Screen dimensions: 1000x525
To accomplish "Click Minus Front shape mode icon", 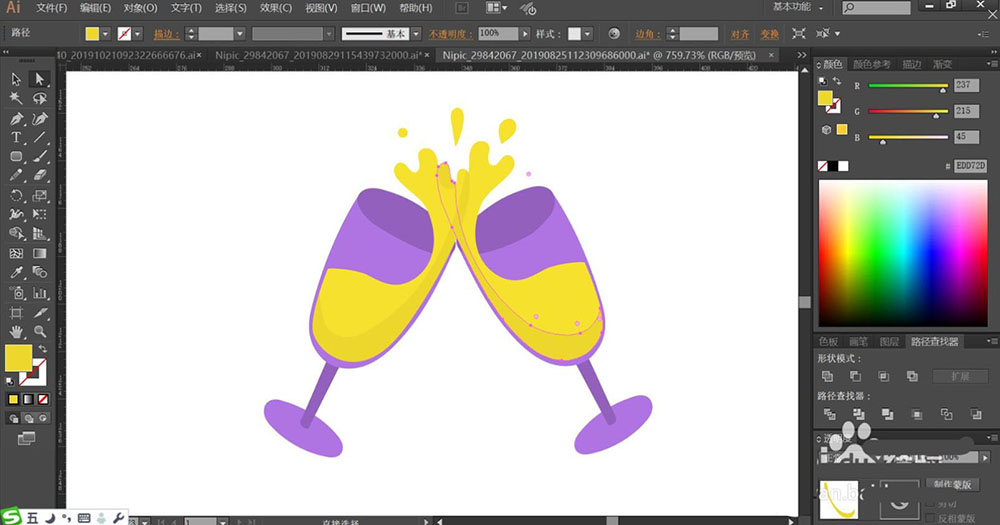I will [855, 376].
